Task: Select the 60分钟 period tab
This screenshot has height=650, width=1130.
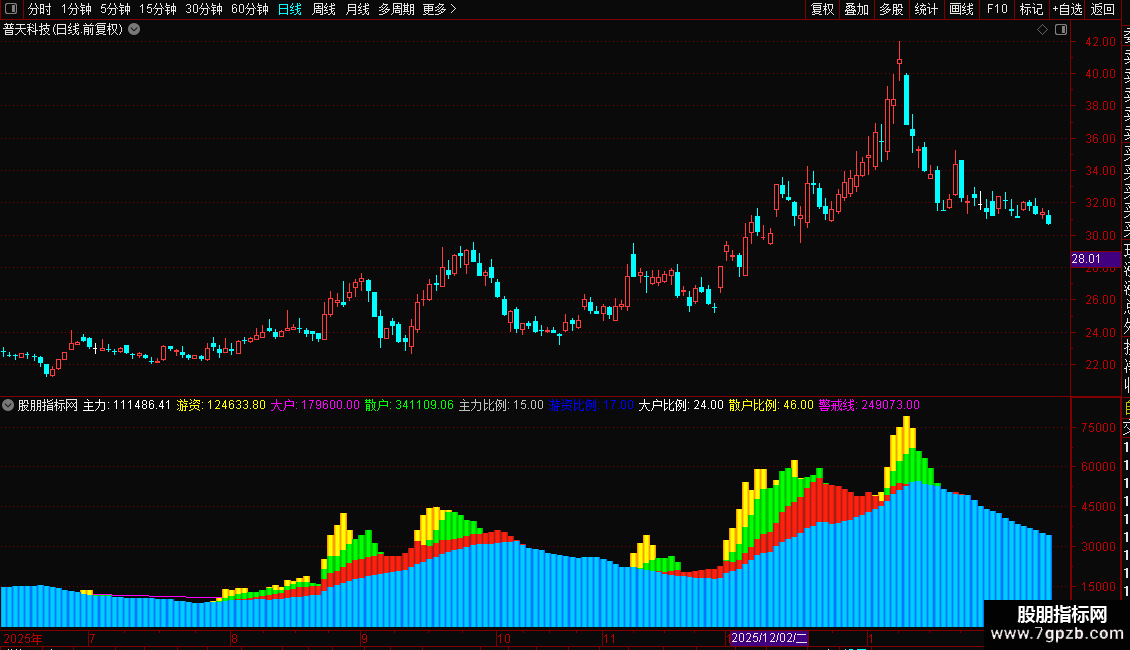Action: point(250,9)
